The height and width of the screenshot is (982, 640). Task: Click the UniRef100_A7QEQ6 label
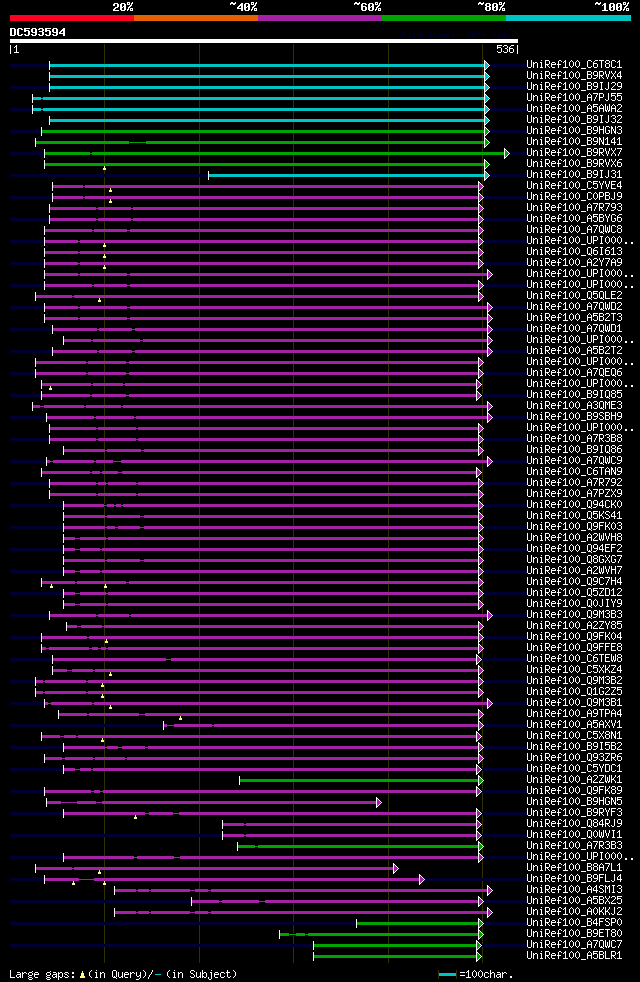574,373
